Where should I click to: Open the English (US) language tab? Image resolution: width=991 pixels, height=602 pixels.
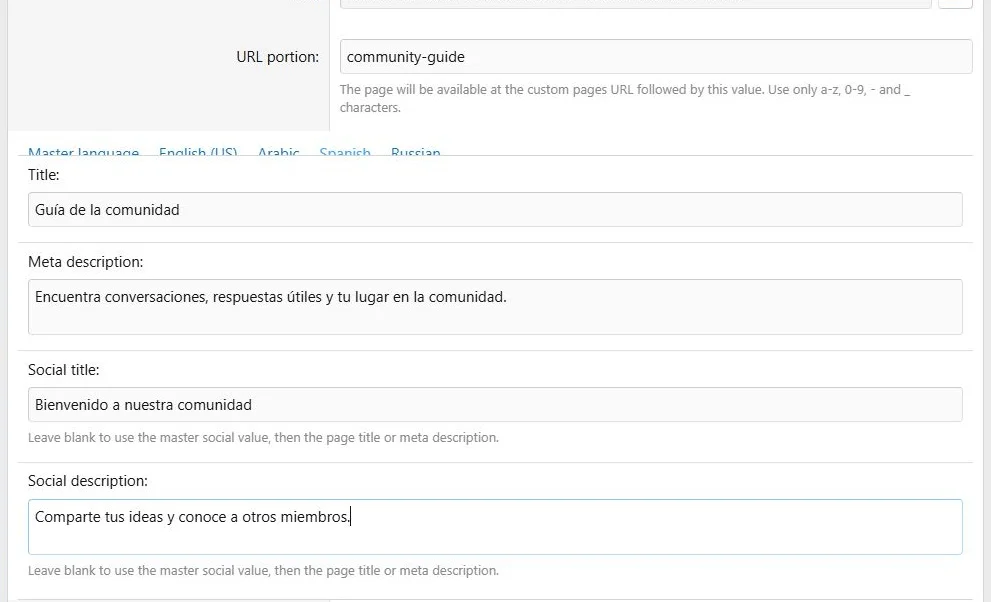point(198,152)
